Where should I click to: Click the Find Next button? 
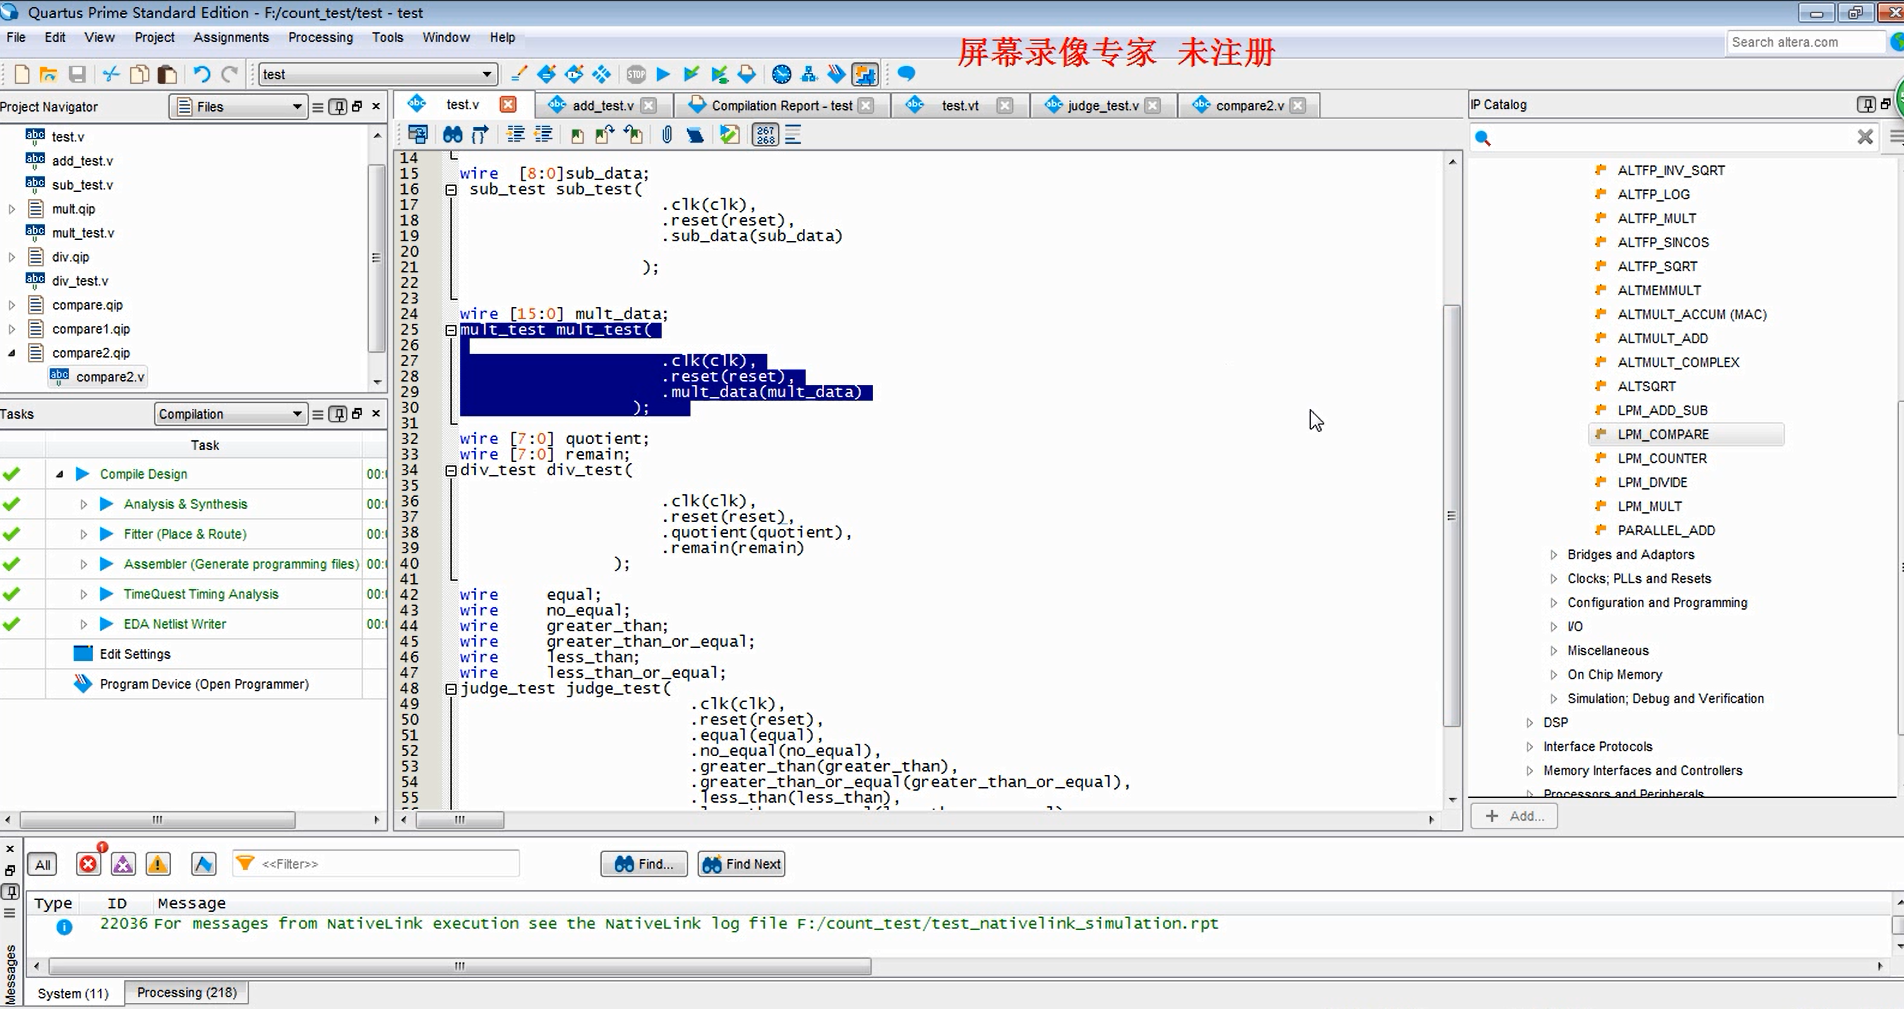click(x=741, y=864)
